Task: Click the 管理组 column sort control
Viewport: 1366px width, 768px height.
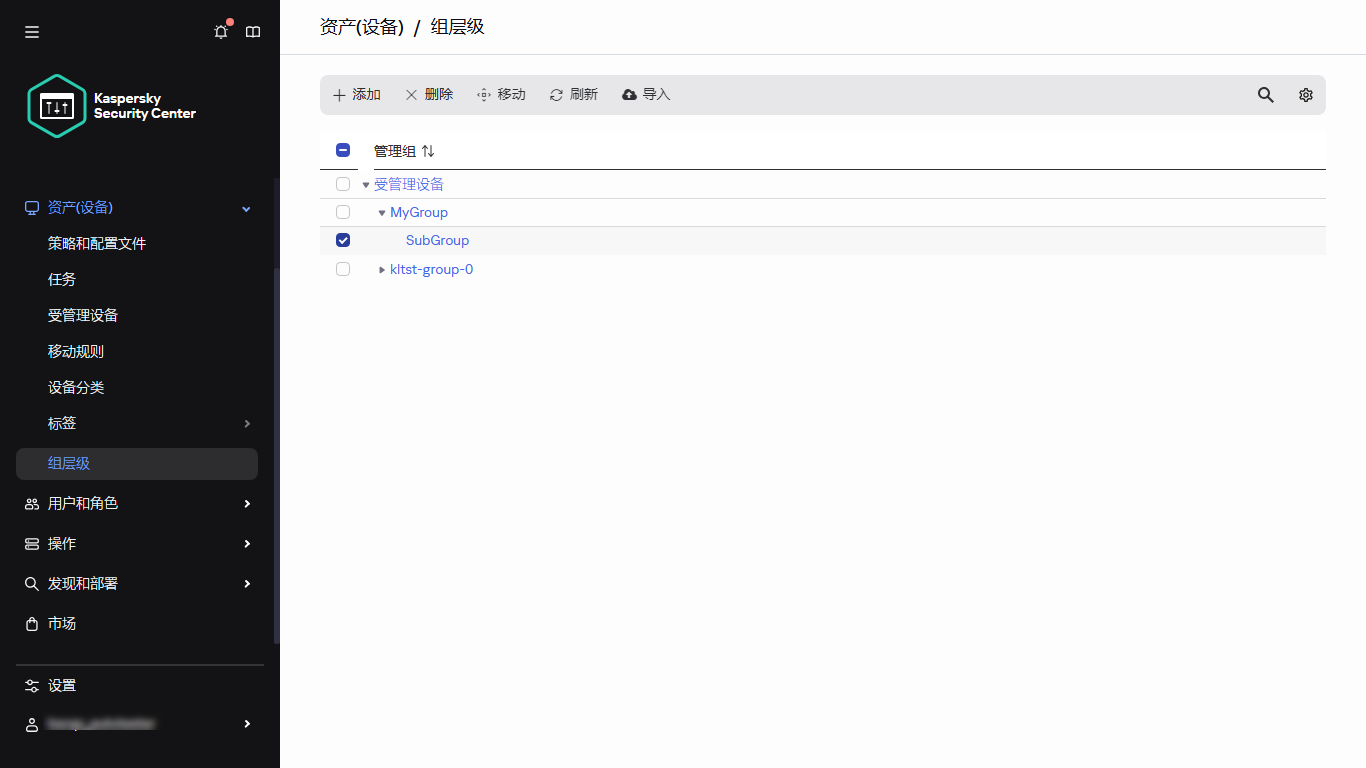Action: [x=428, y=150]
